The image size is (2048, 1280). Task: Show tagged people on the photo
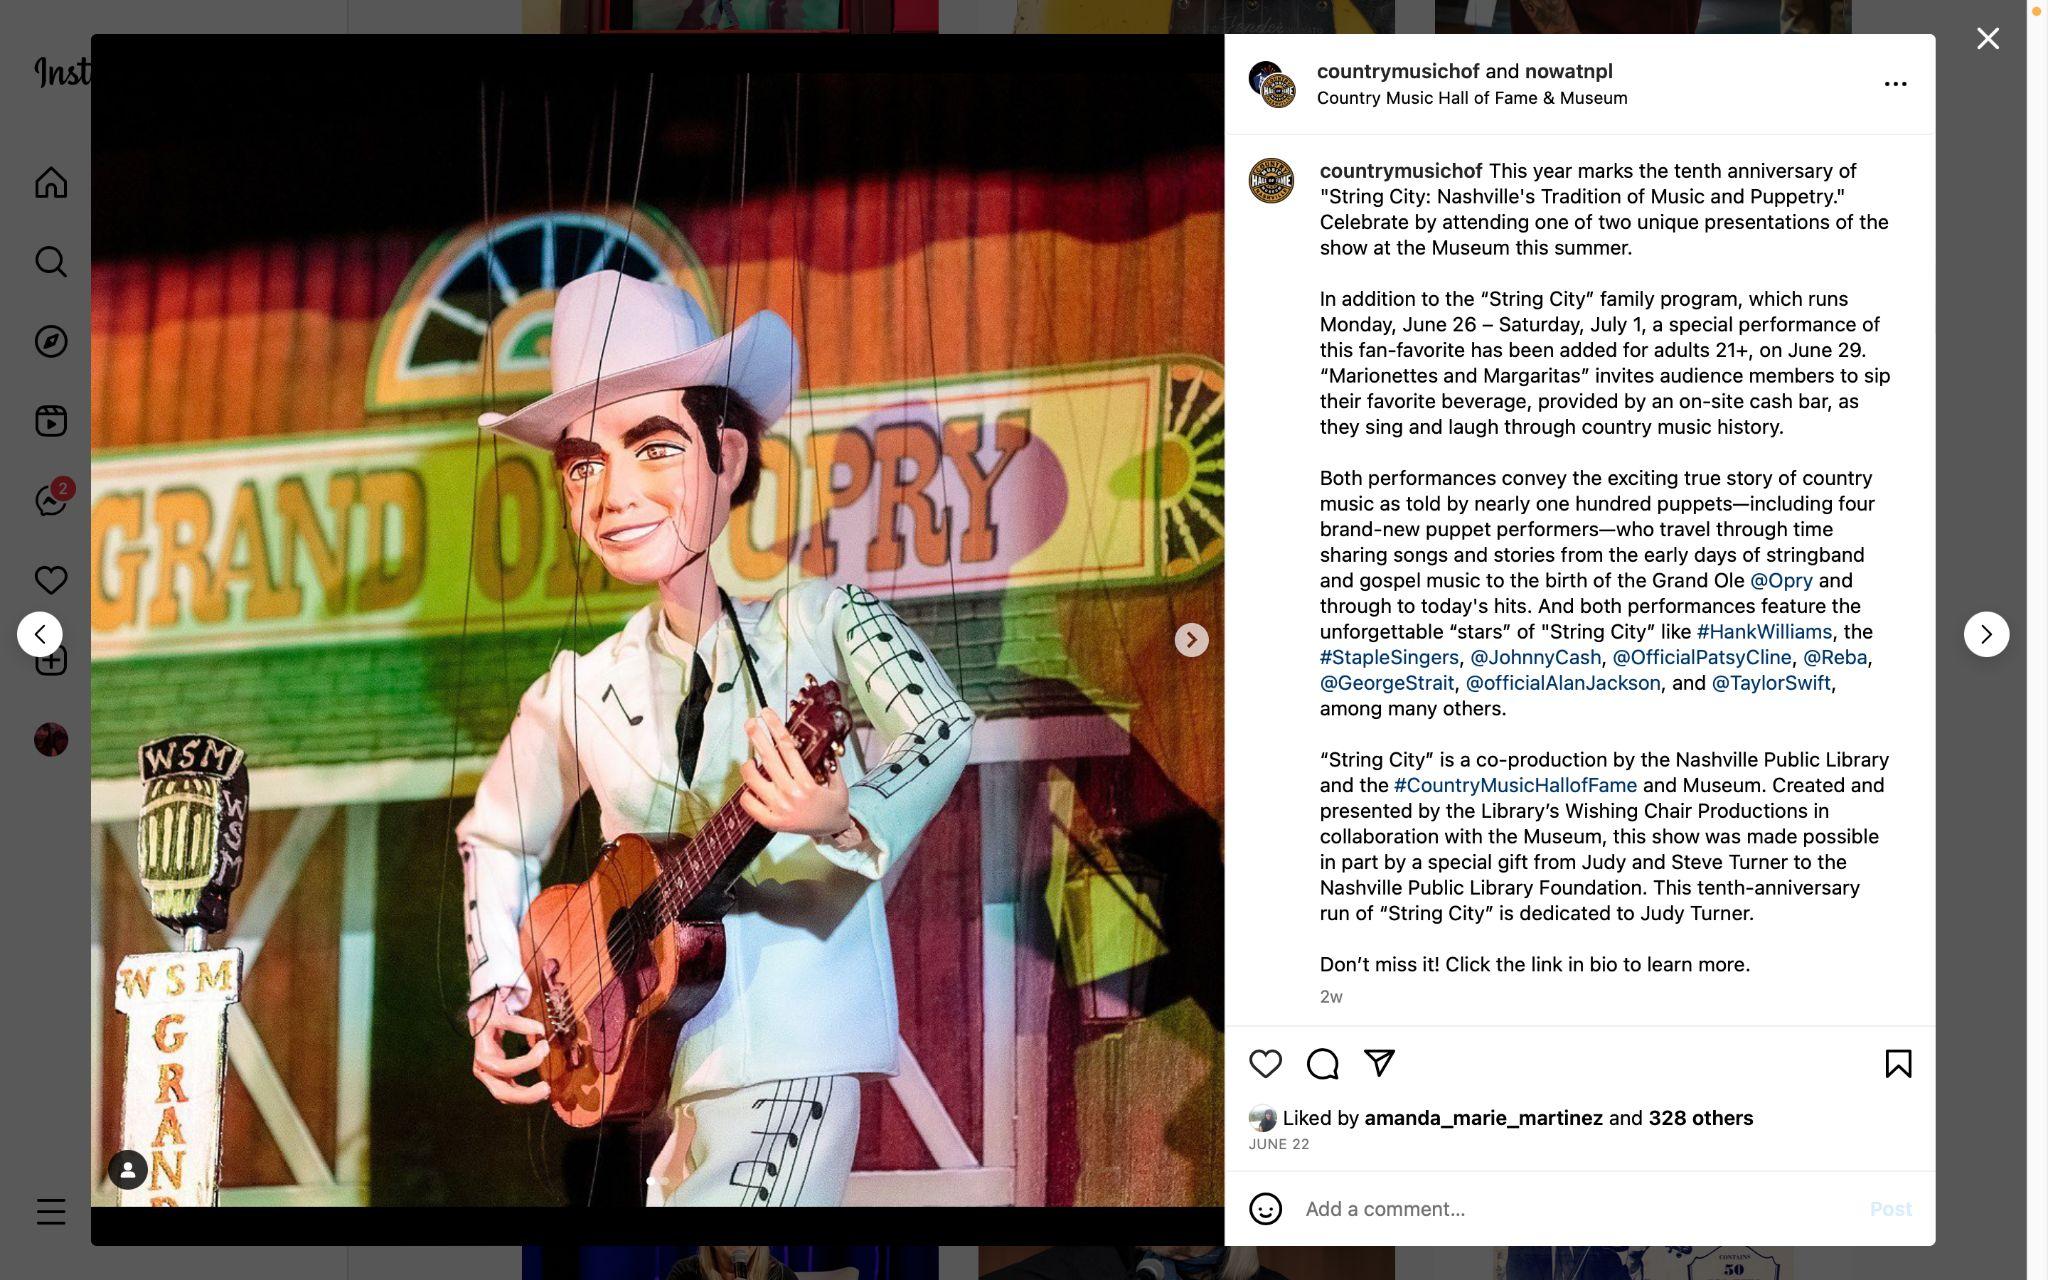[128, 1169]
